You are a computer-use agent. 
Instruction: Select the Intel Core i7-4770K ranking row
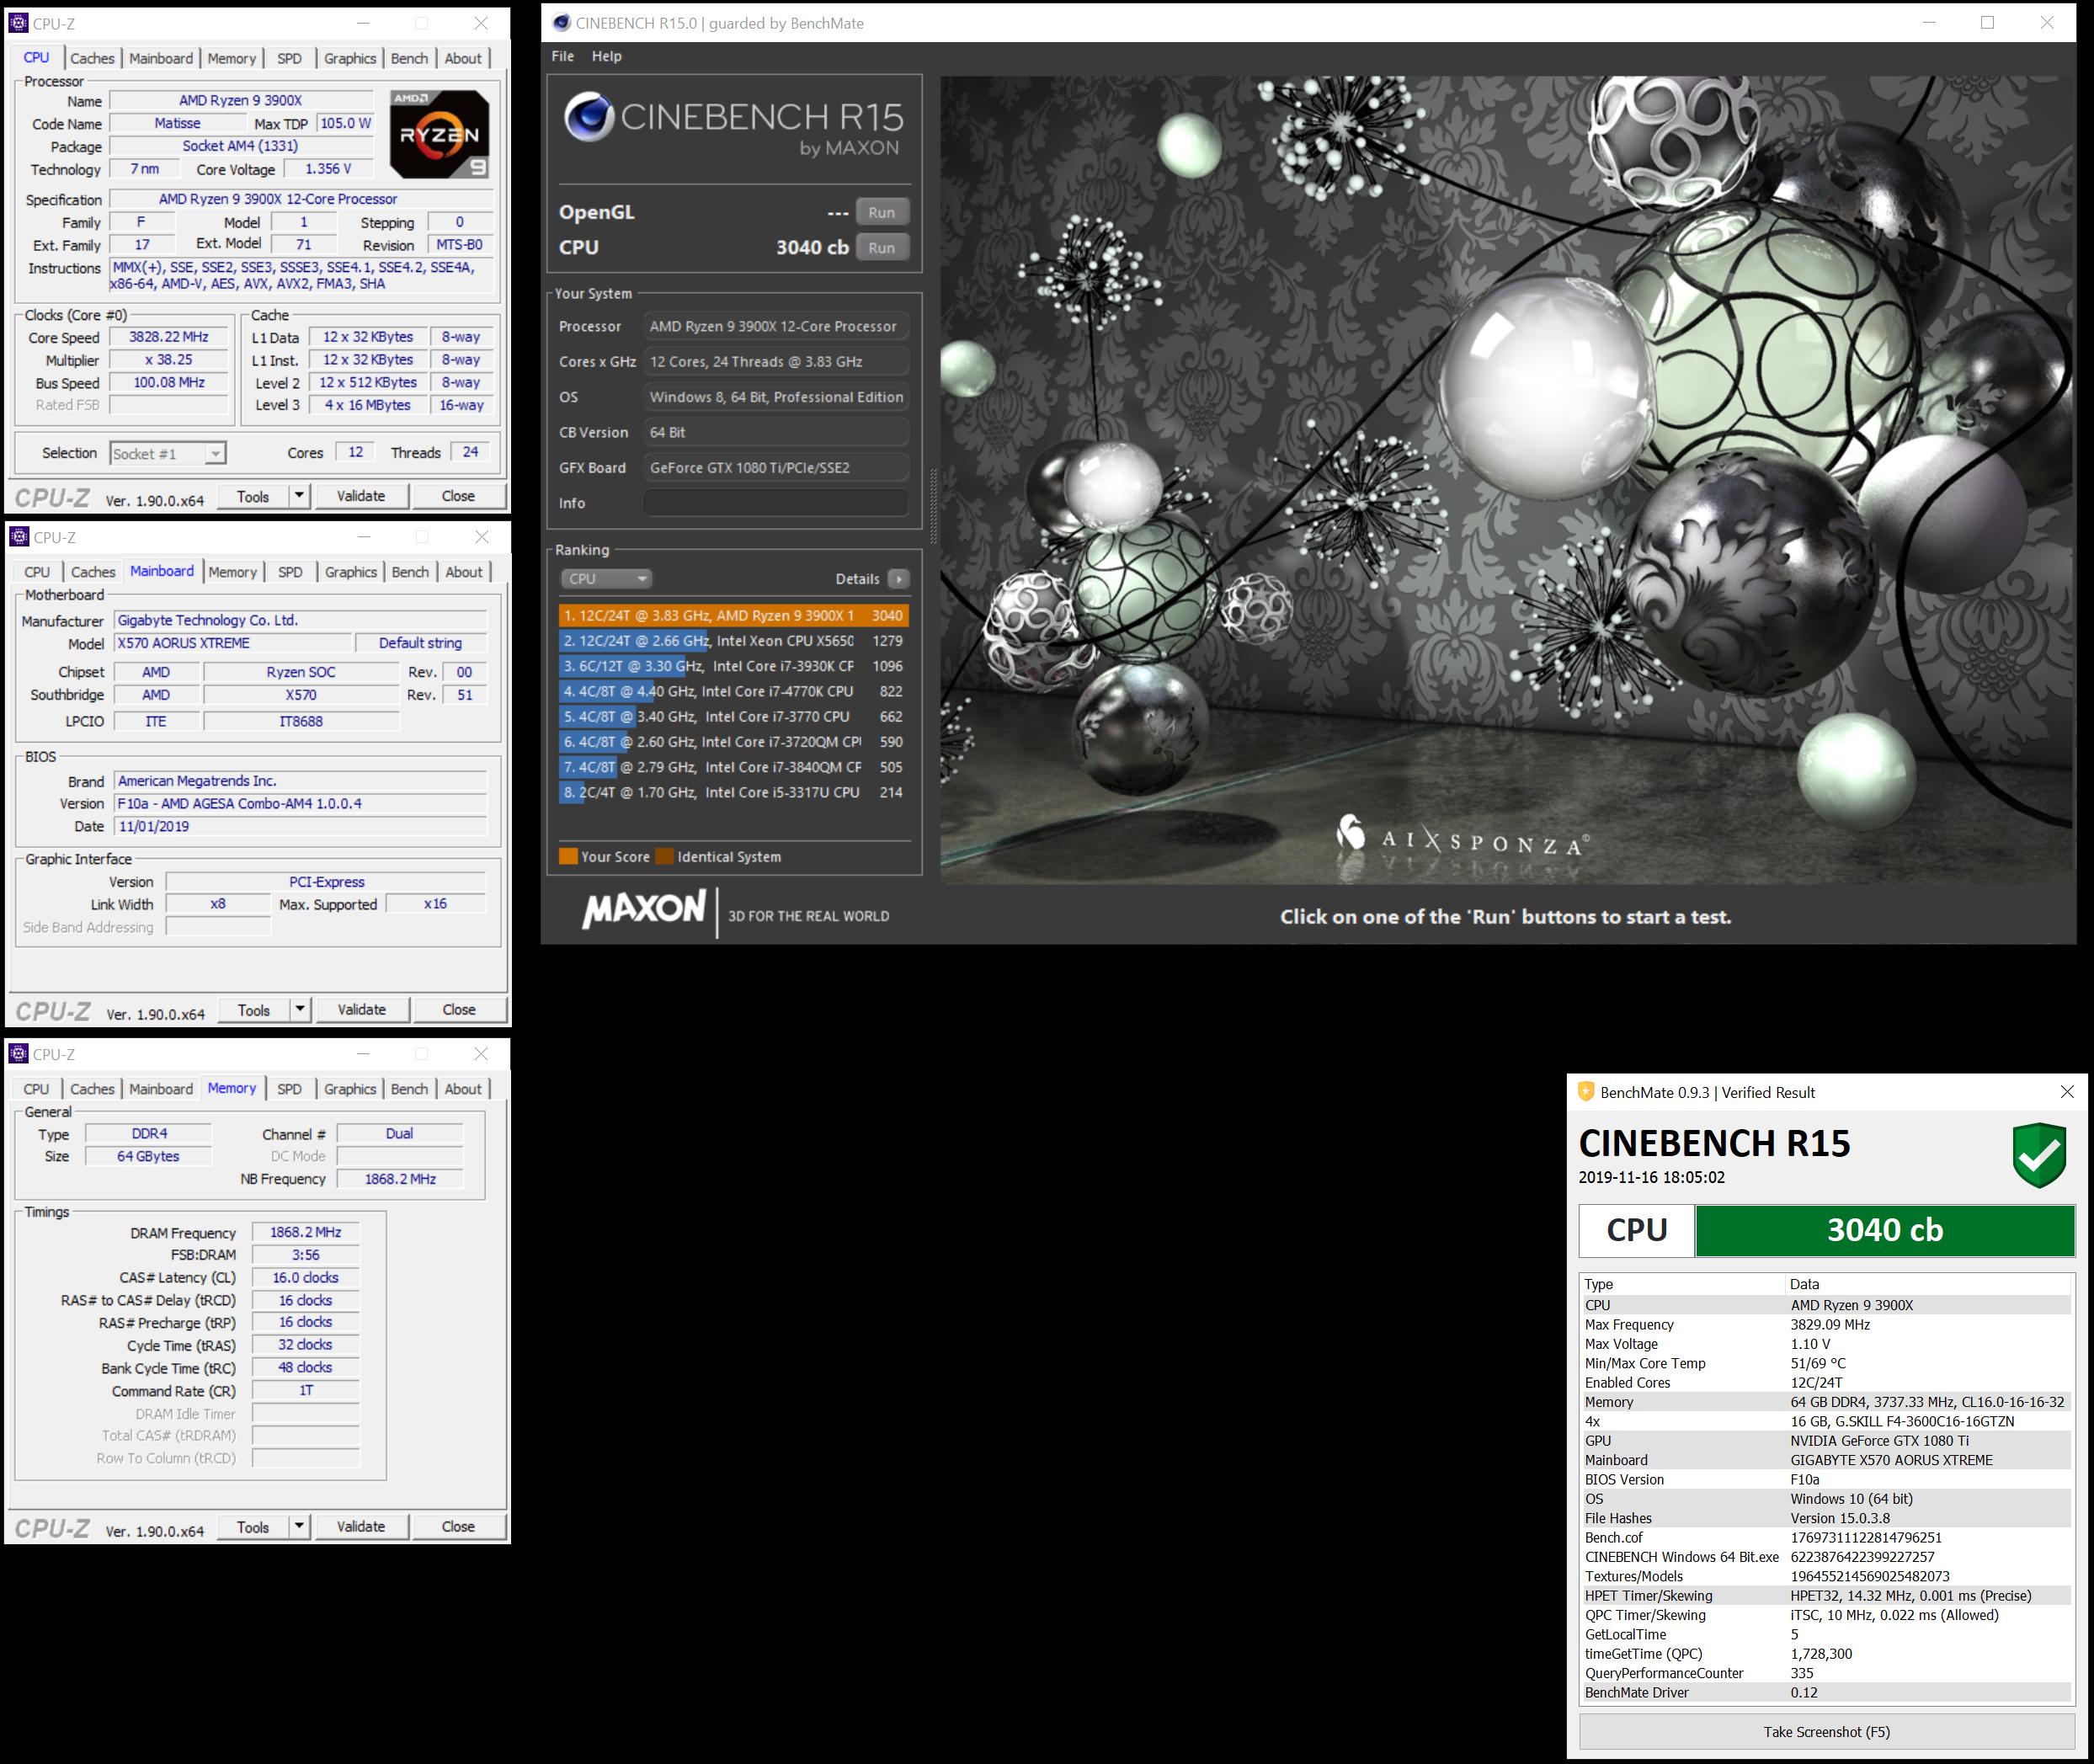click(x=733, y=691)
